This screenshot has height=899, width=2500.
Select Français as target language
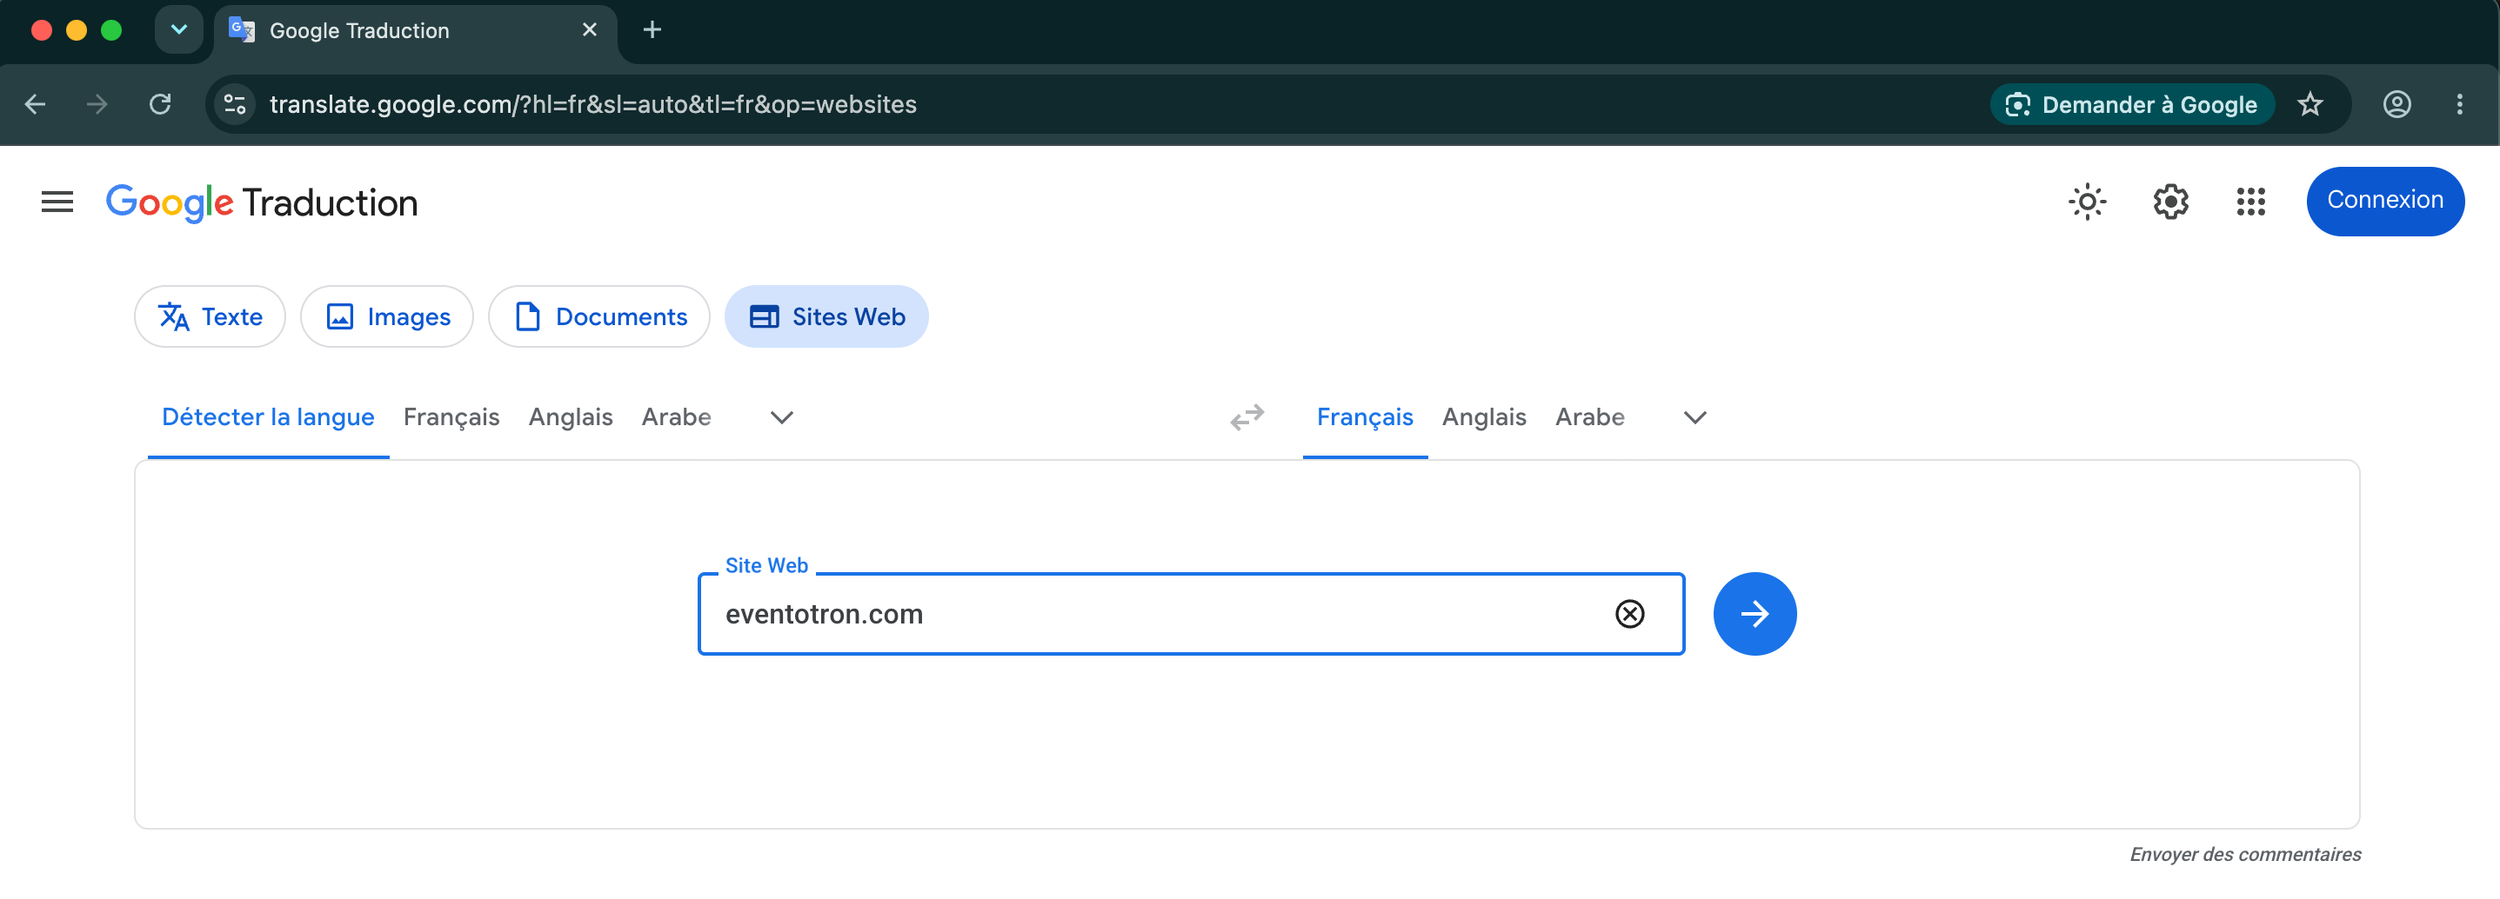tap(1365, 417)
